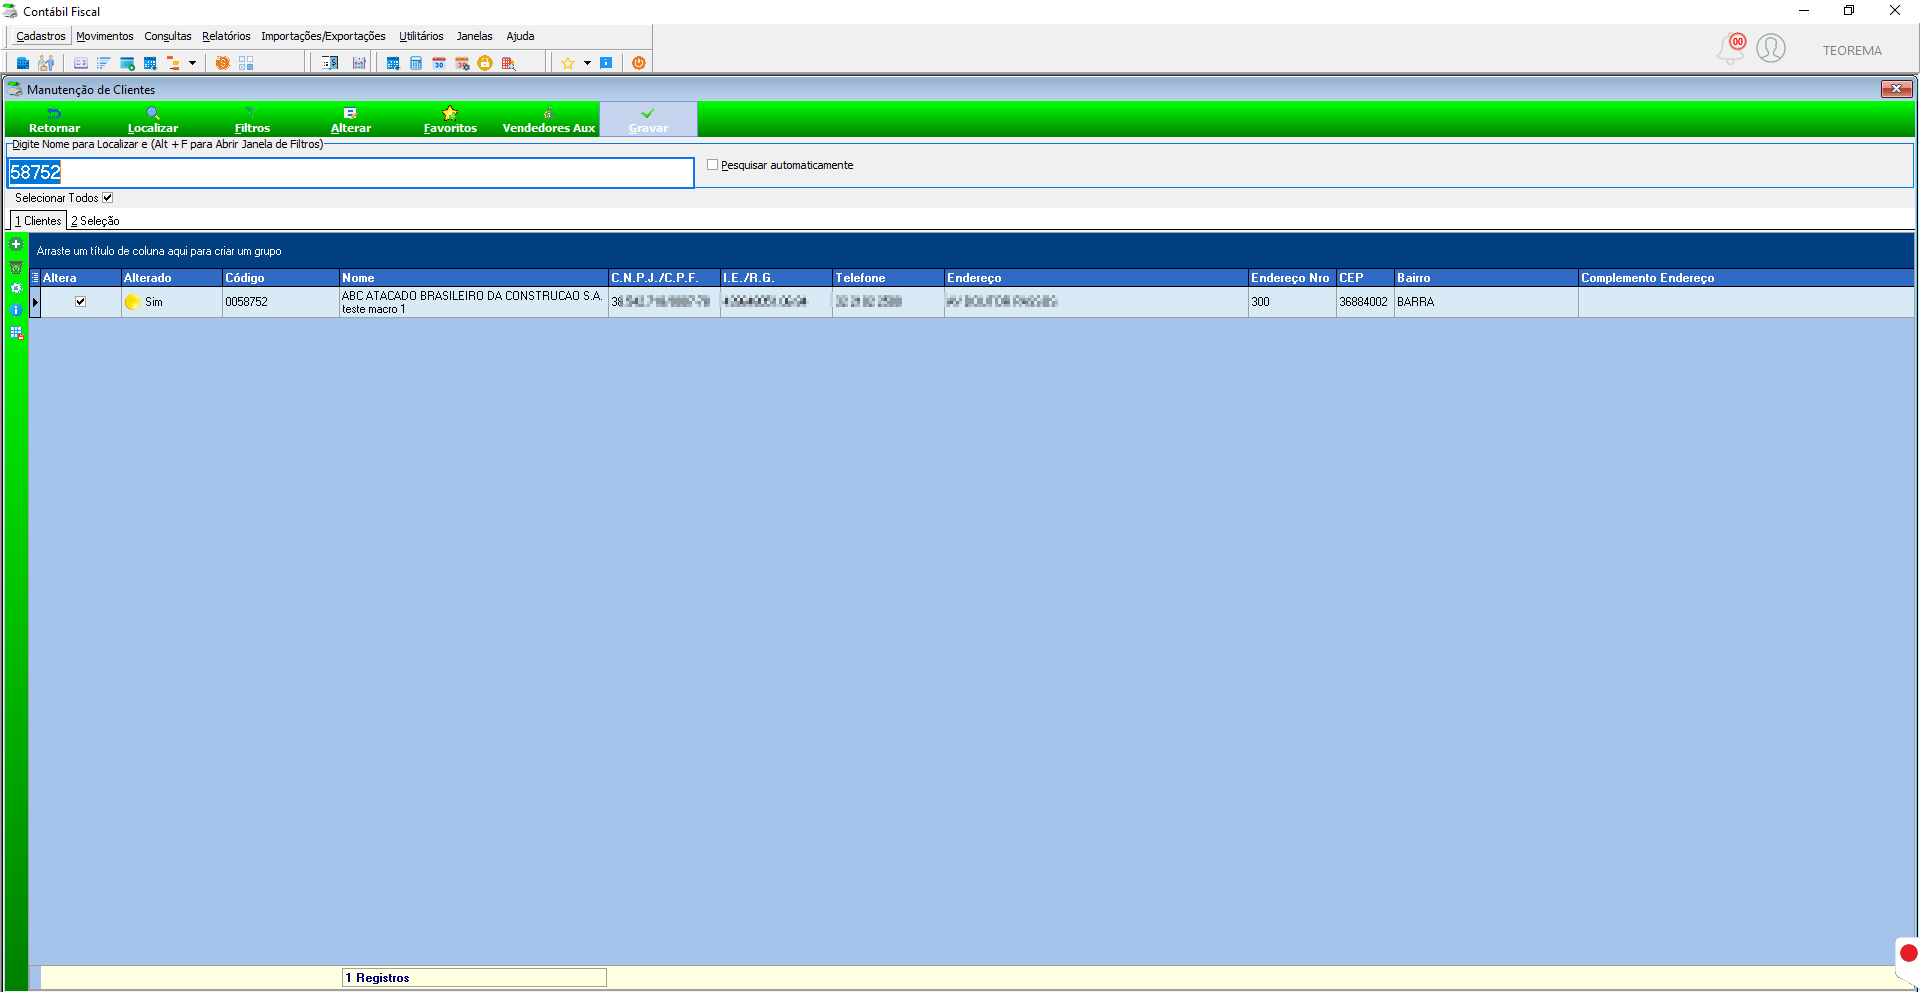Image resolution: width=1920 pixels, height=992 pixels.
Task: Click the calendar 30 toolbar icon
Action: click(439, 63)
